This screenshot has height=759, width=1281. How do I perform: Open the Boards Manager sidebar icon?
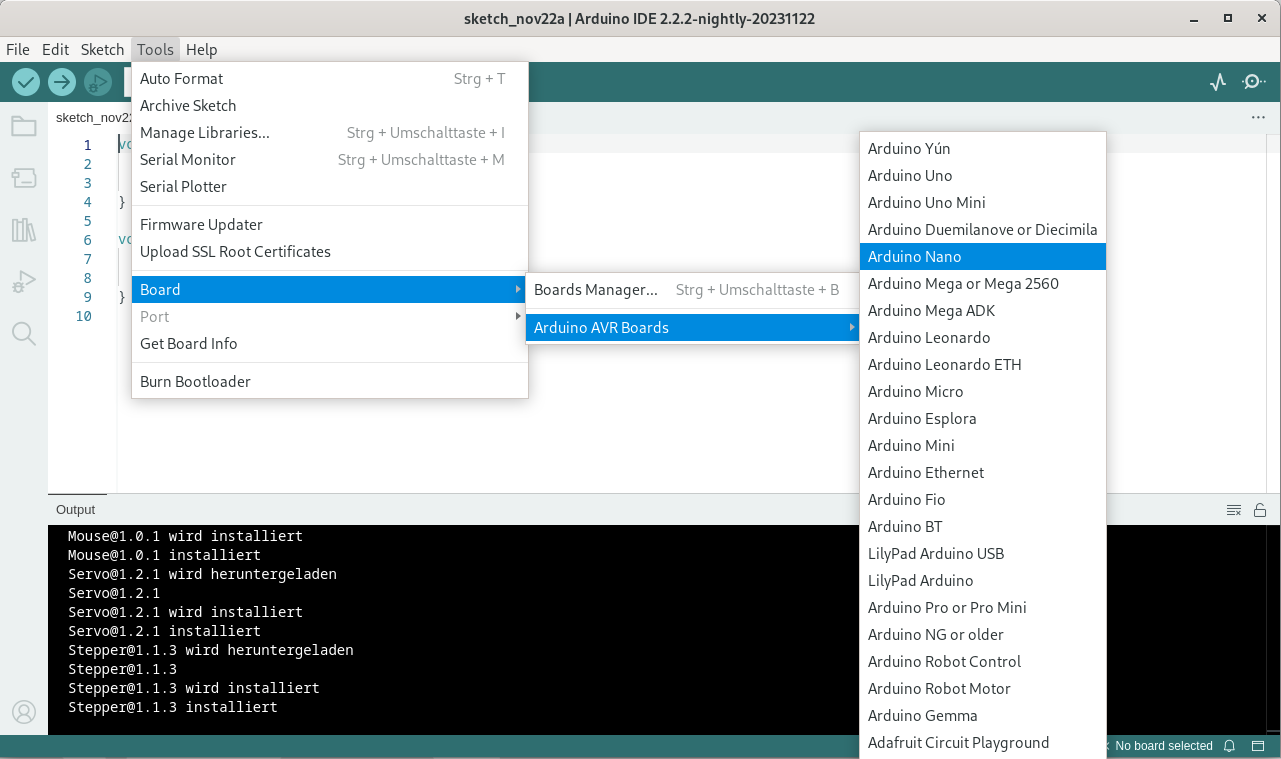(24, 178)
